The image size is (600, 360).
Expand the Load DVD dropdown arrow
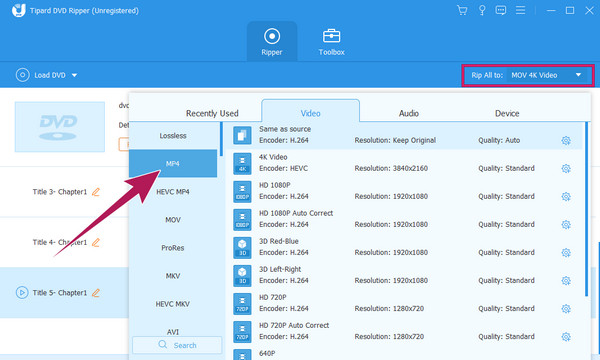pos(74,75)
